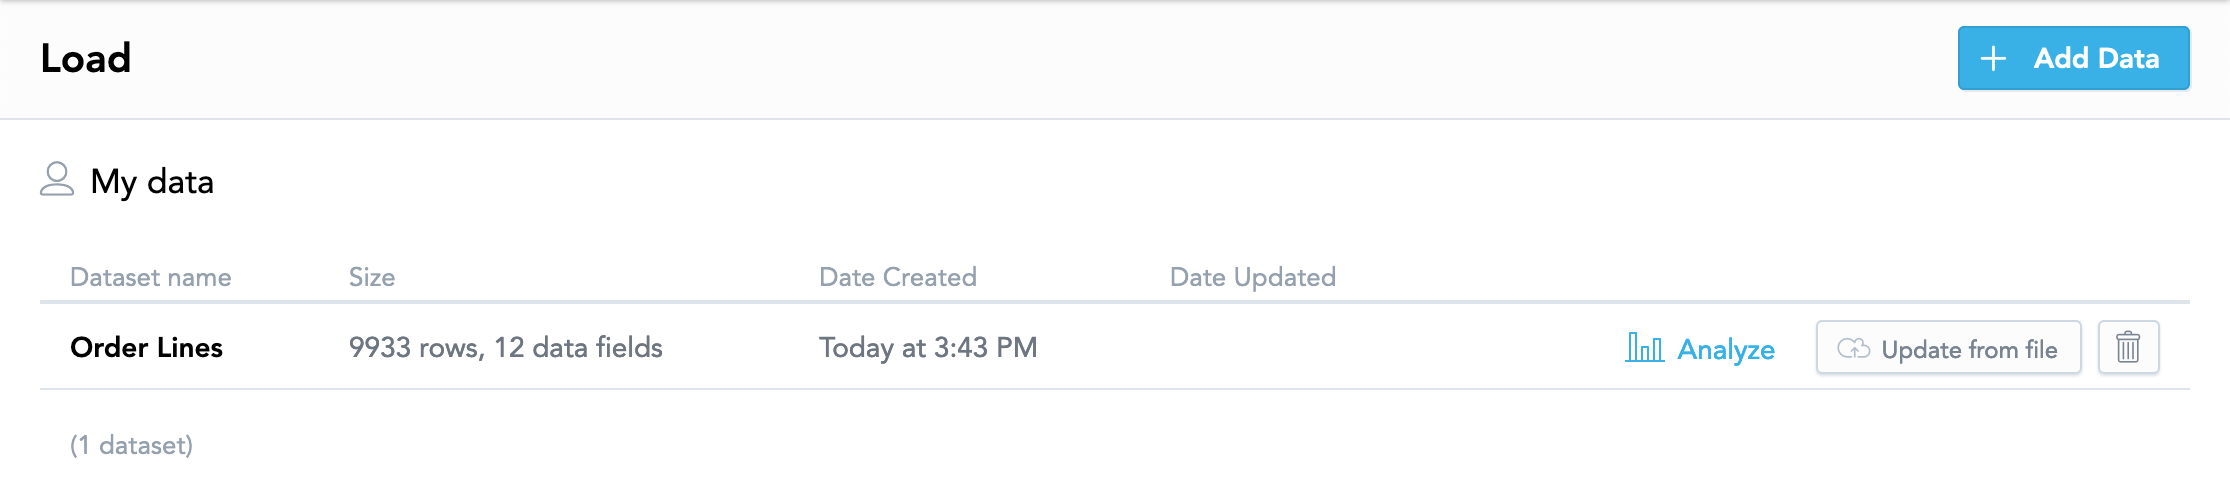The height and width of the screenshot is (498, 2230).
Task: Click the bar chart Analyze icon
Action: pyautogui.click(x=1645, y=347)
